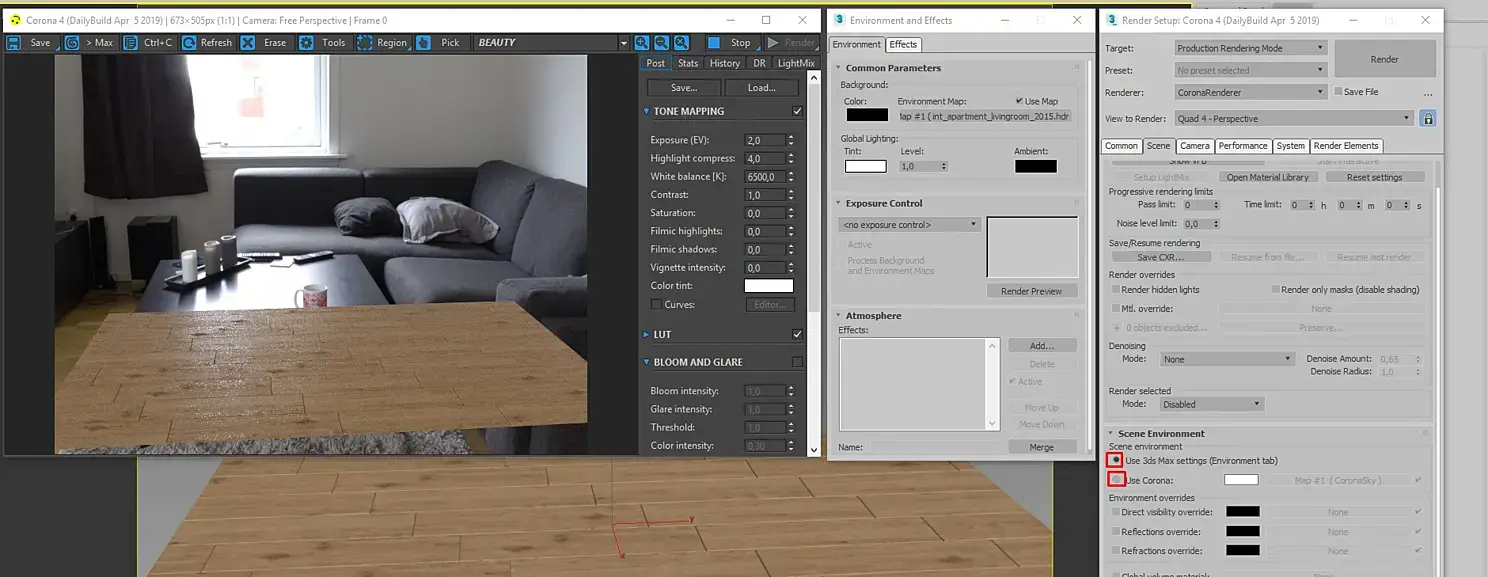Click the Color tint white swatch
Image resolution: width=1488 pixels, height=577 pixels.
768,286
